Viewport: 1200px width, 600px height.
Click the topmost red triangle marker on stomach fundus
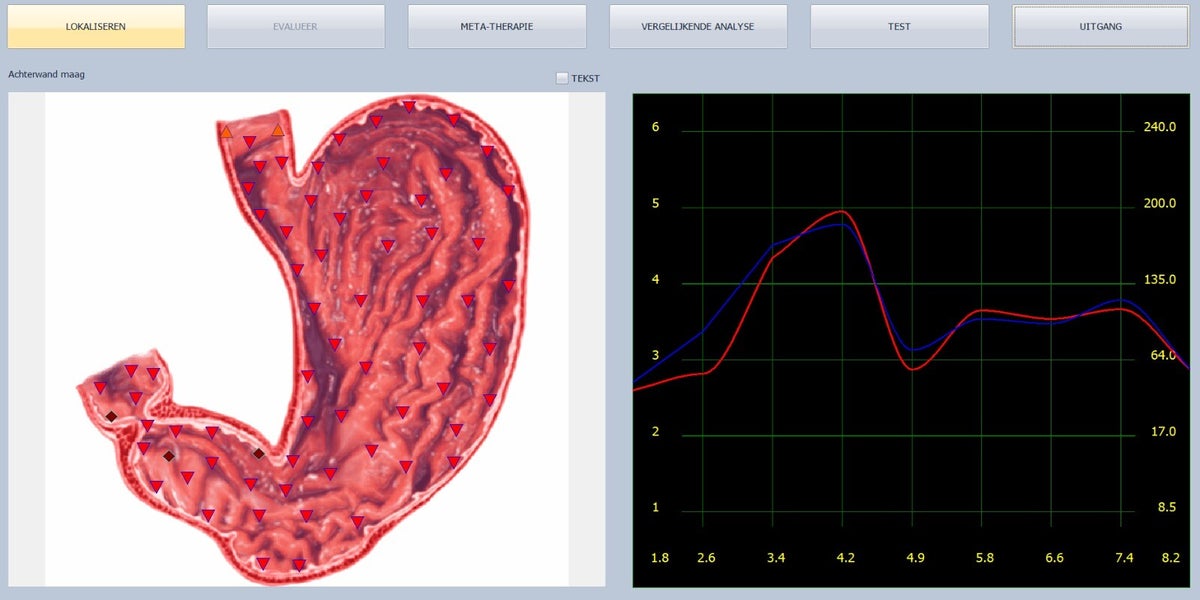409,106
